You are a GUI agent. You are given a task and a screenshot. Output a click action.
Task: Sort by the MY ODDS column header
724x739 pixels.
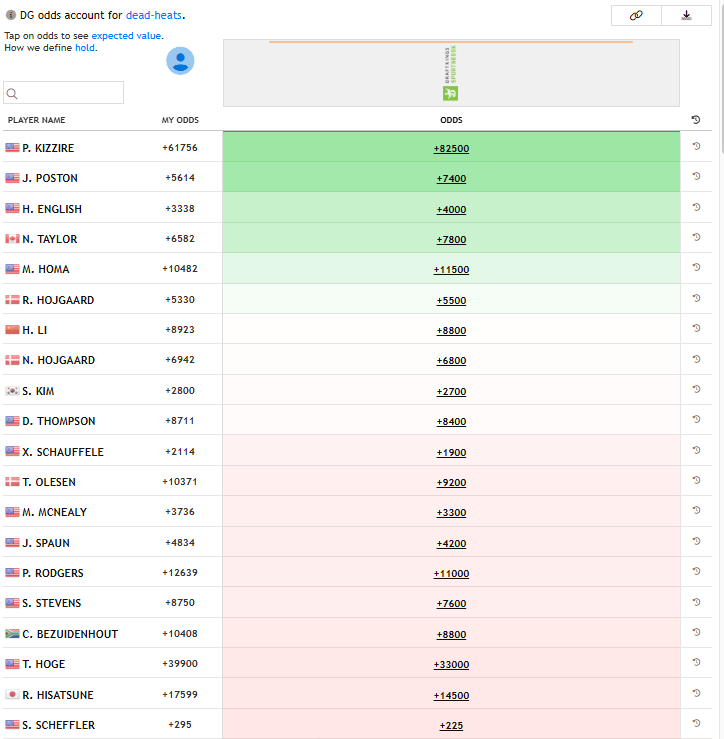point(180,120)
